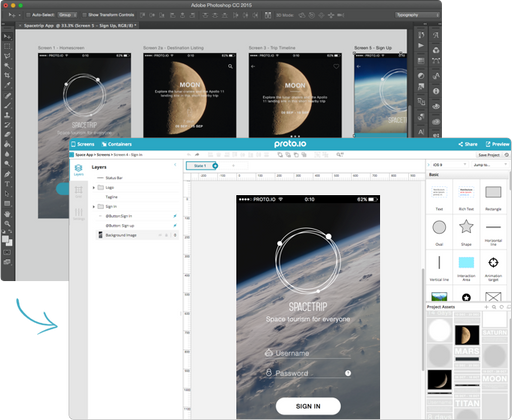Select the half-moon thumbnail in Project Assets
512x420 pixels.
click(x=467, y=335)
